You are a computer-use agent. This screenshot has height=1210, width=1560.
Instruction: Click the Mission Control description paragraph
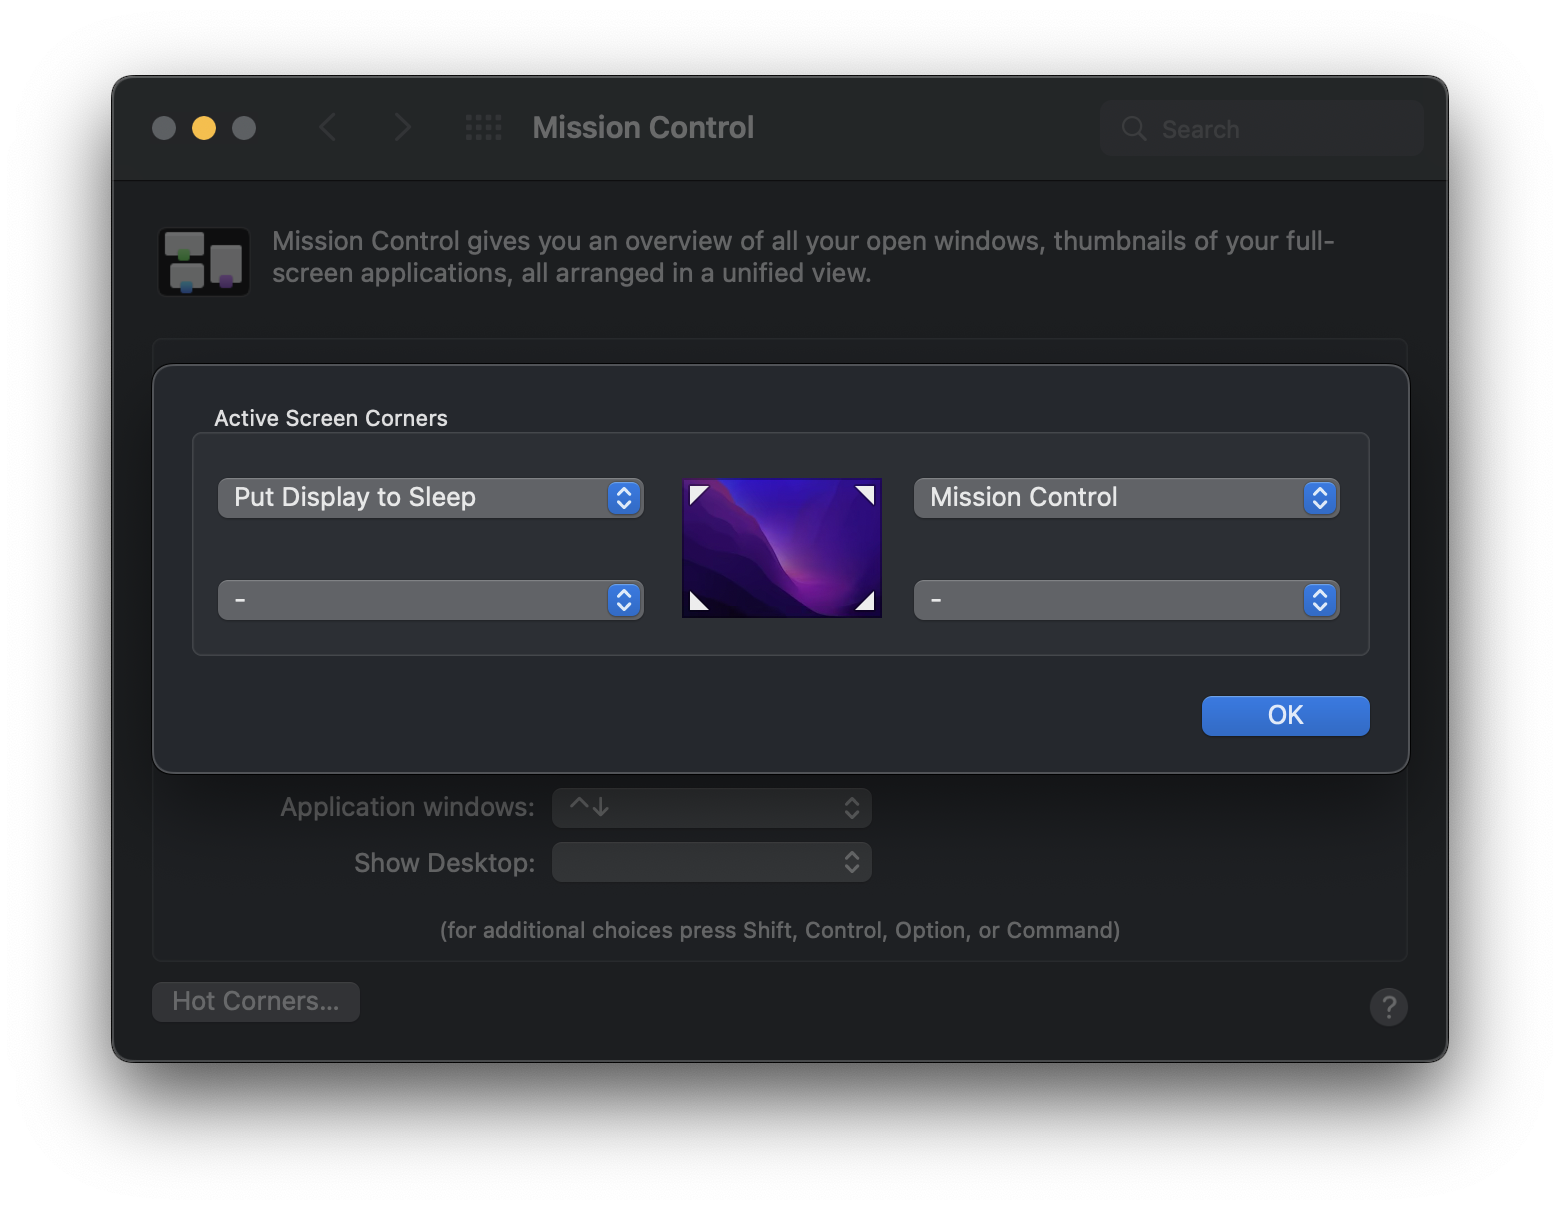pos(803,257)
